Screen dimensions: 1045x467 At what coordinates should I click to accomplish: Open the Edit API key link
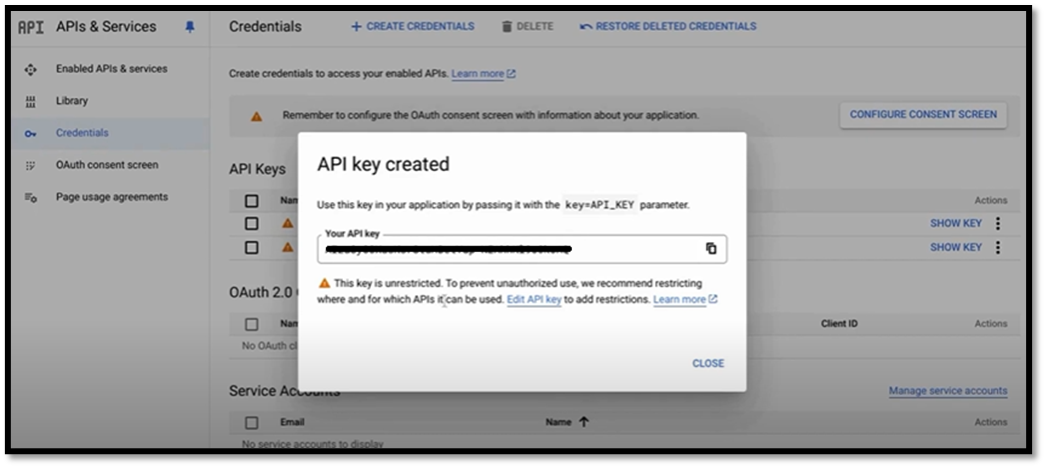pyautogui.click(x=534, y=300)
